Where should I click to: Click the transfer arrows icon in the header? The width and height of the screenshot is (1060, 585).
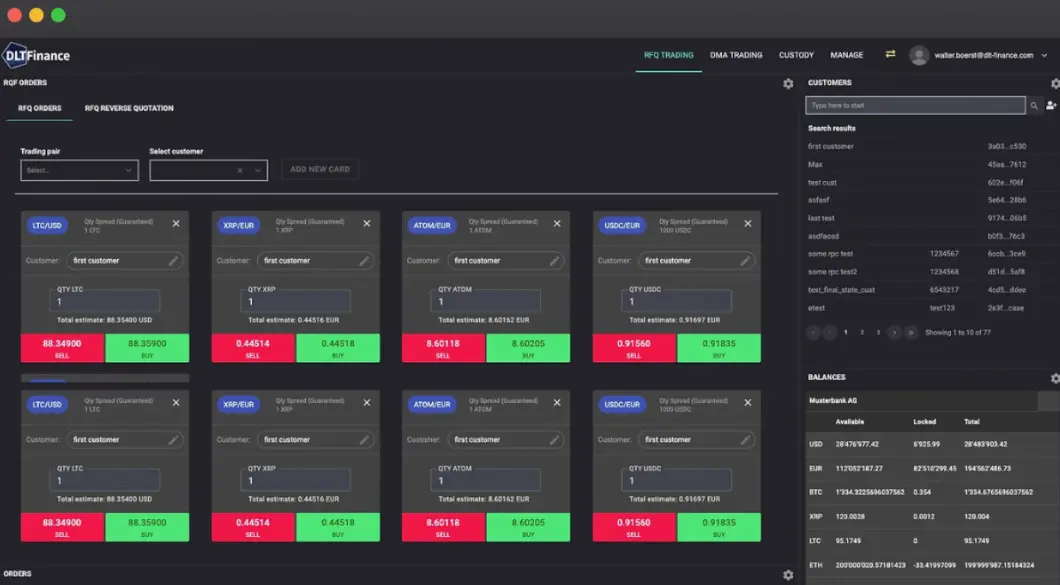click(889, 55)
